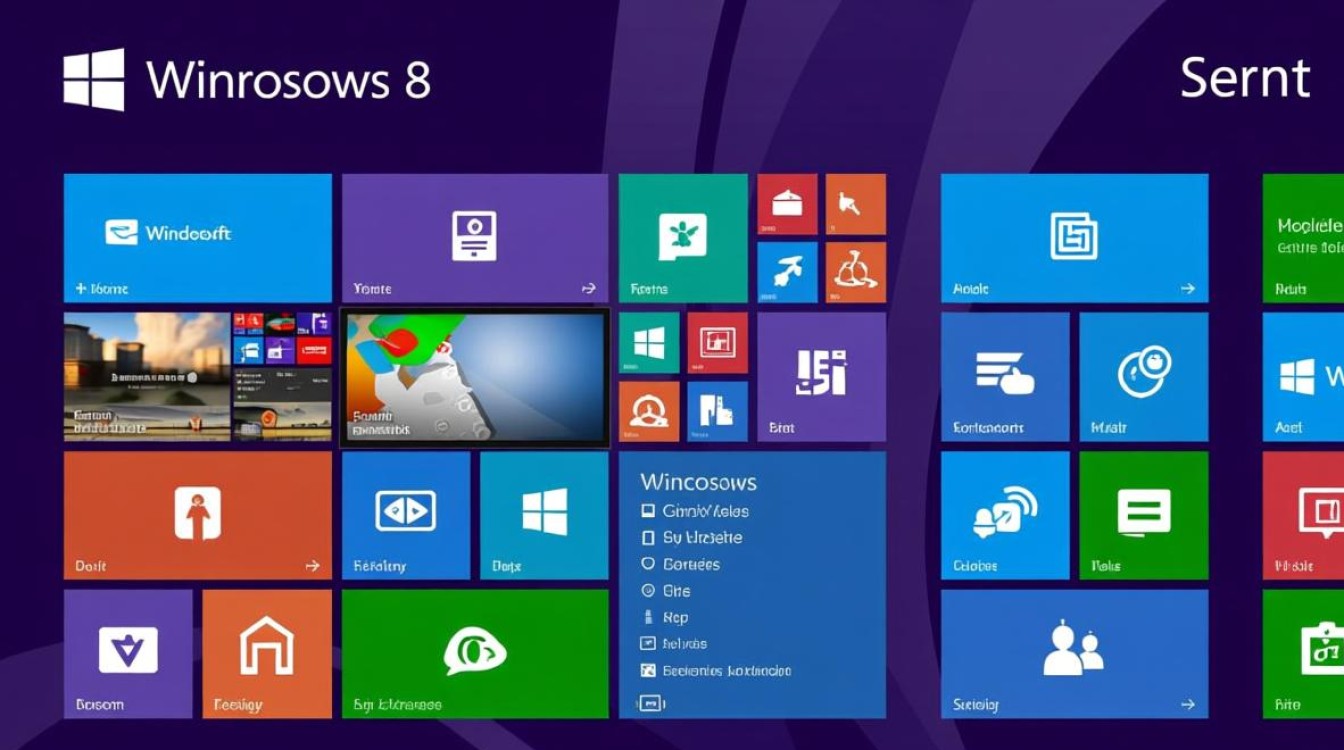Viewport: 1344px width, 750px height.
Task: Click the Rep entry in the Wincosows panel
Action: click(672, 617)
